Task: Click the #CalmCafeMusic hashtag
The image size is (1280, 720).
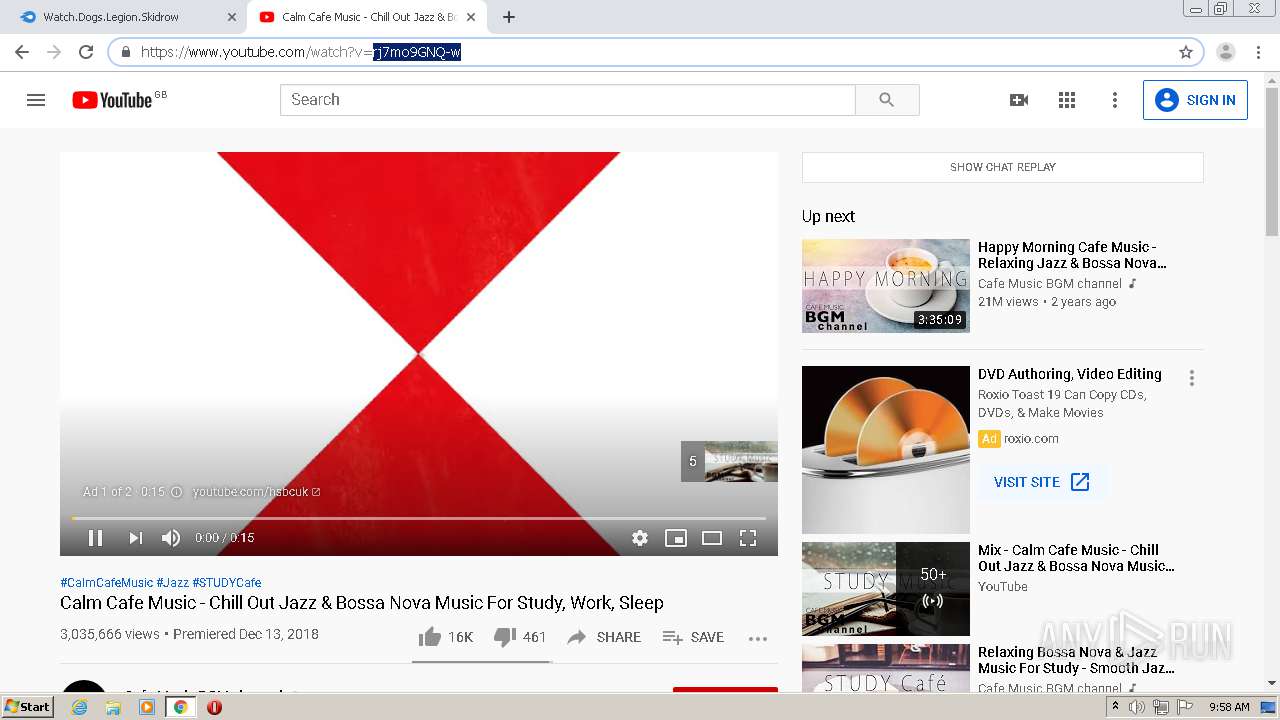Action: [106, 583]
